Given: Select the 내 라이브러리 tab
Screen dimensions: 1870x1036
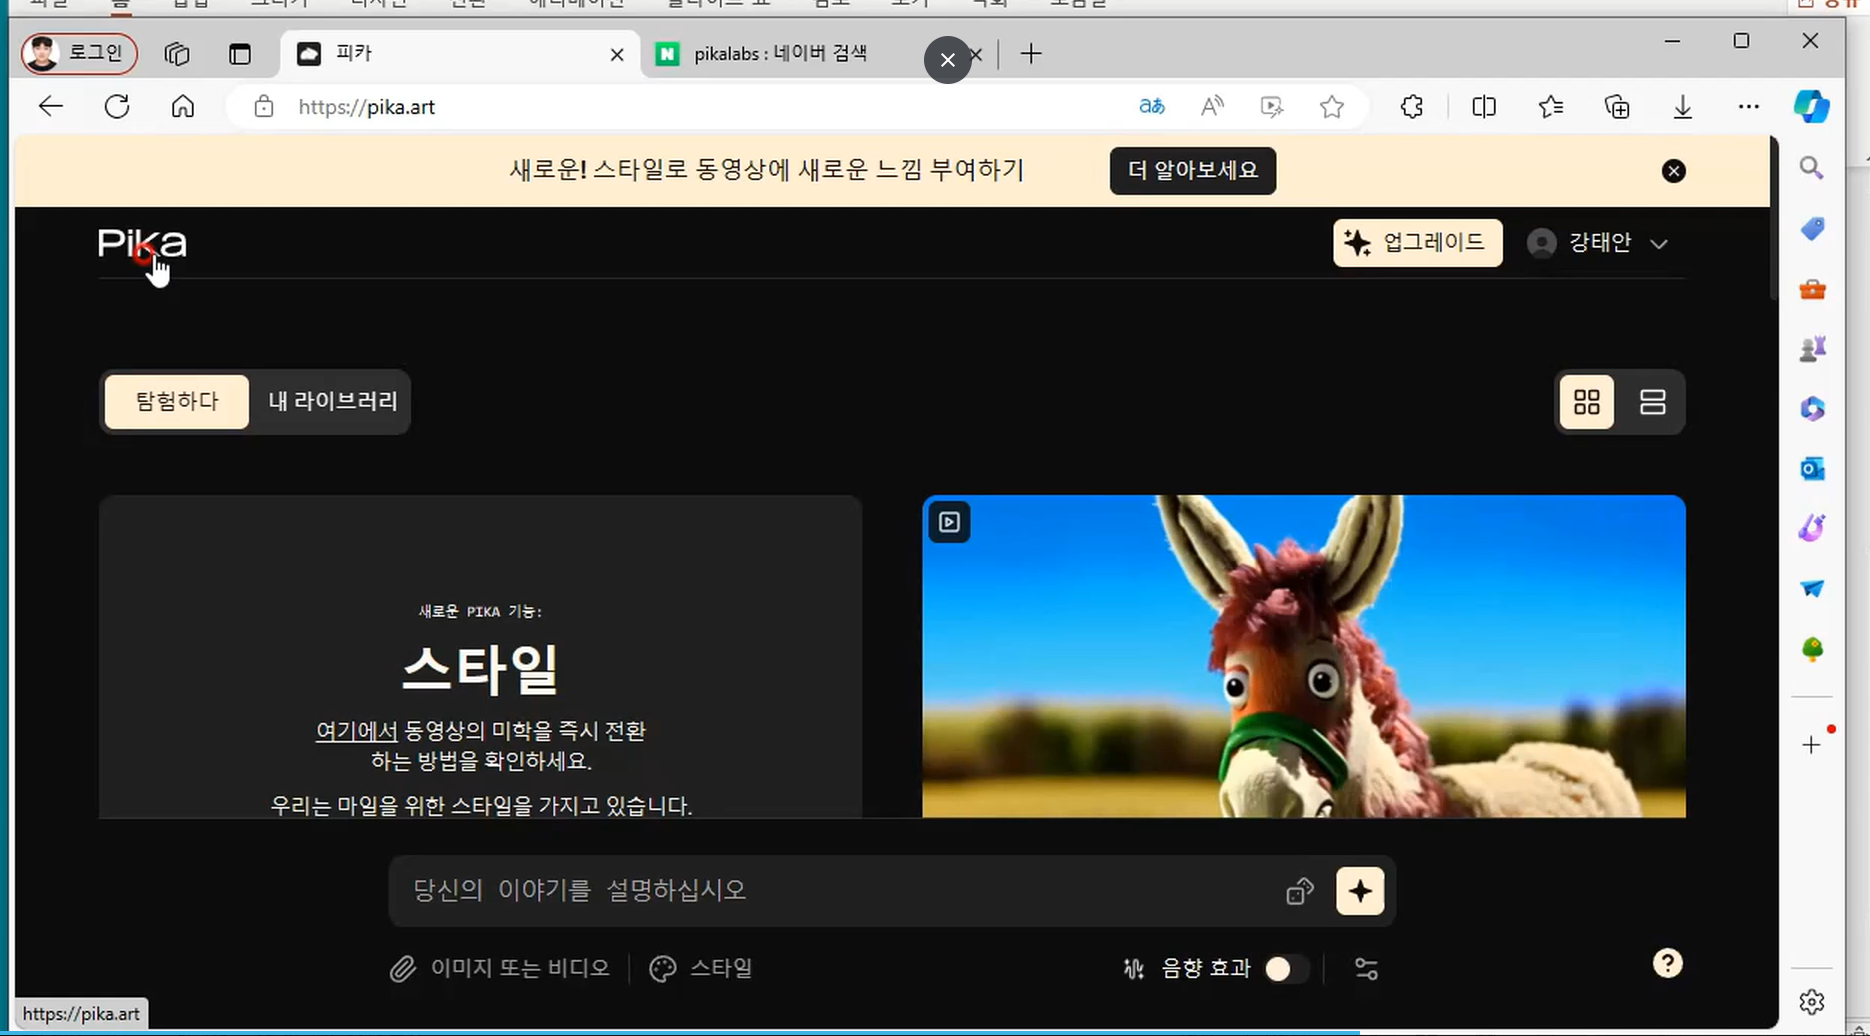Looking at the screenshot, I should pos(333,402).
